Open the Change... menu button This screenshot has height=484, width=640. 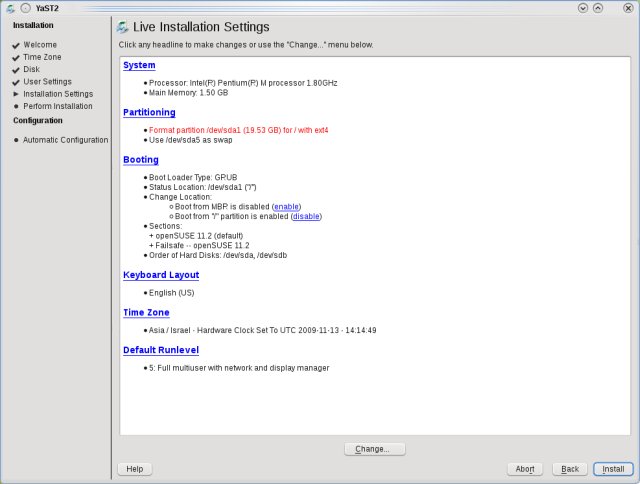coord(375,449)
